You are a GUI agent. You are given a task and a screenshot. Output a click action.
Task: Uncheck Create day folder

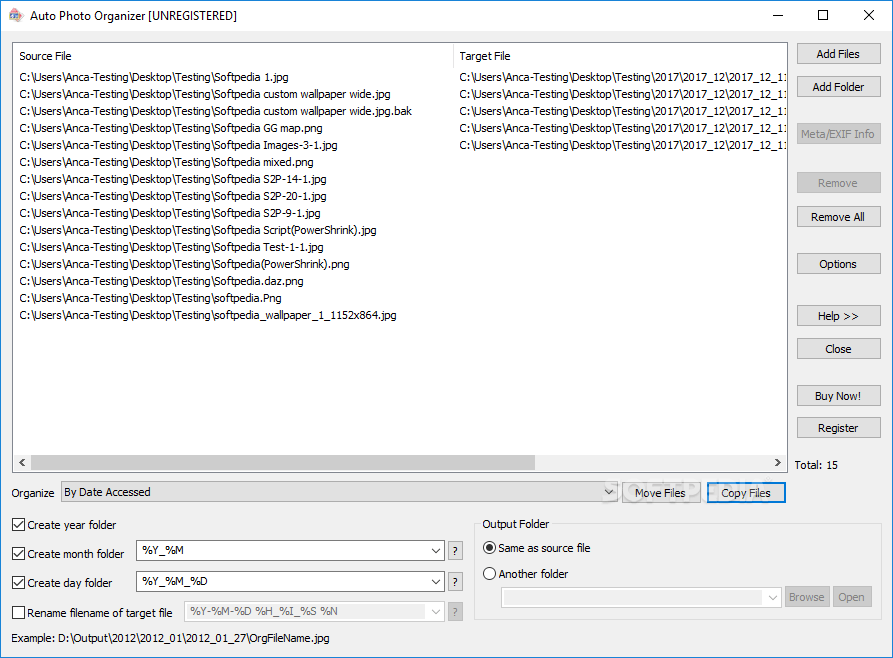17,582
